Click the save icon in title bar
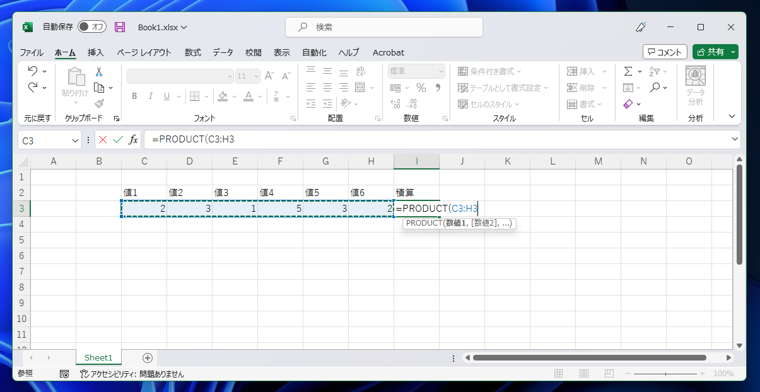Image resolution: width=760 pixels, height=392 pixels. coord(120,27)
